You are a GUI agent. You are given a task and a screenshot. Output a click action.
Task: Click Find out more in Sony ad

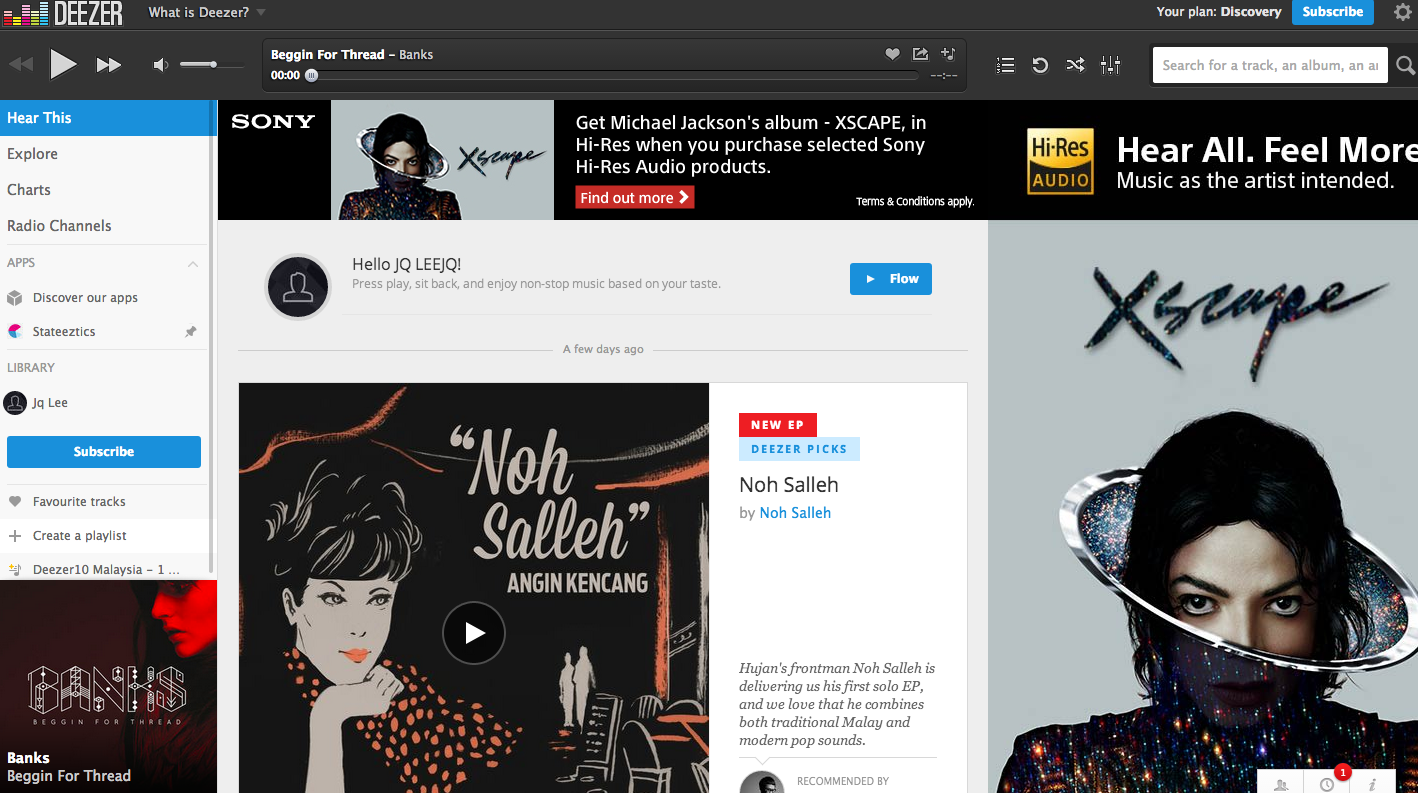pos(635,198)
